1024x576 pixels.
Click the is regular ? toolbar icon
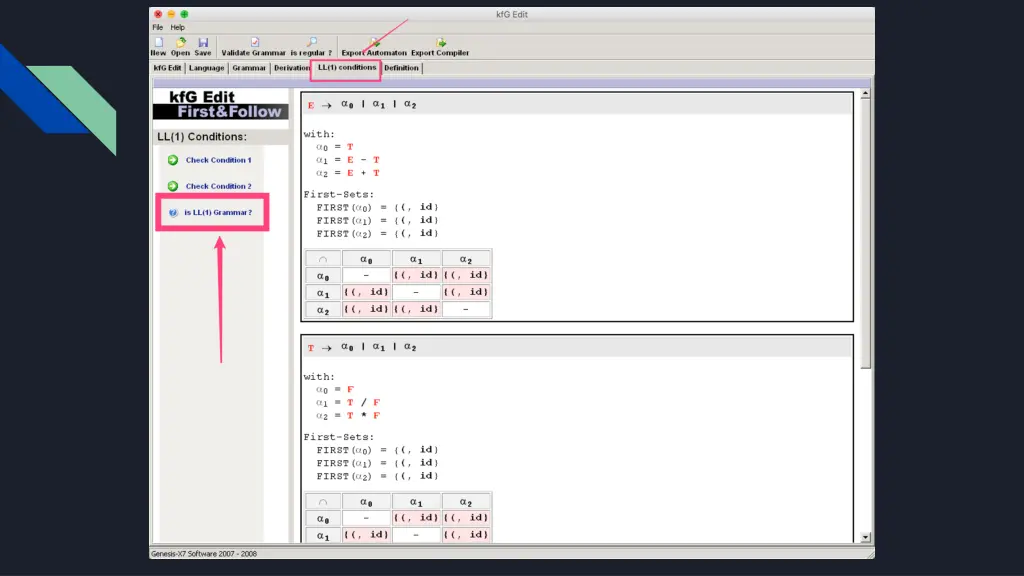click(x=312, y=42)
